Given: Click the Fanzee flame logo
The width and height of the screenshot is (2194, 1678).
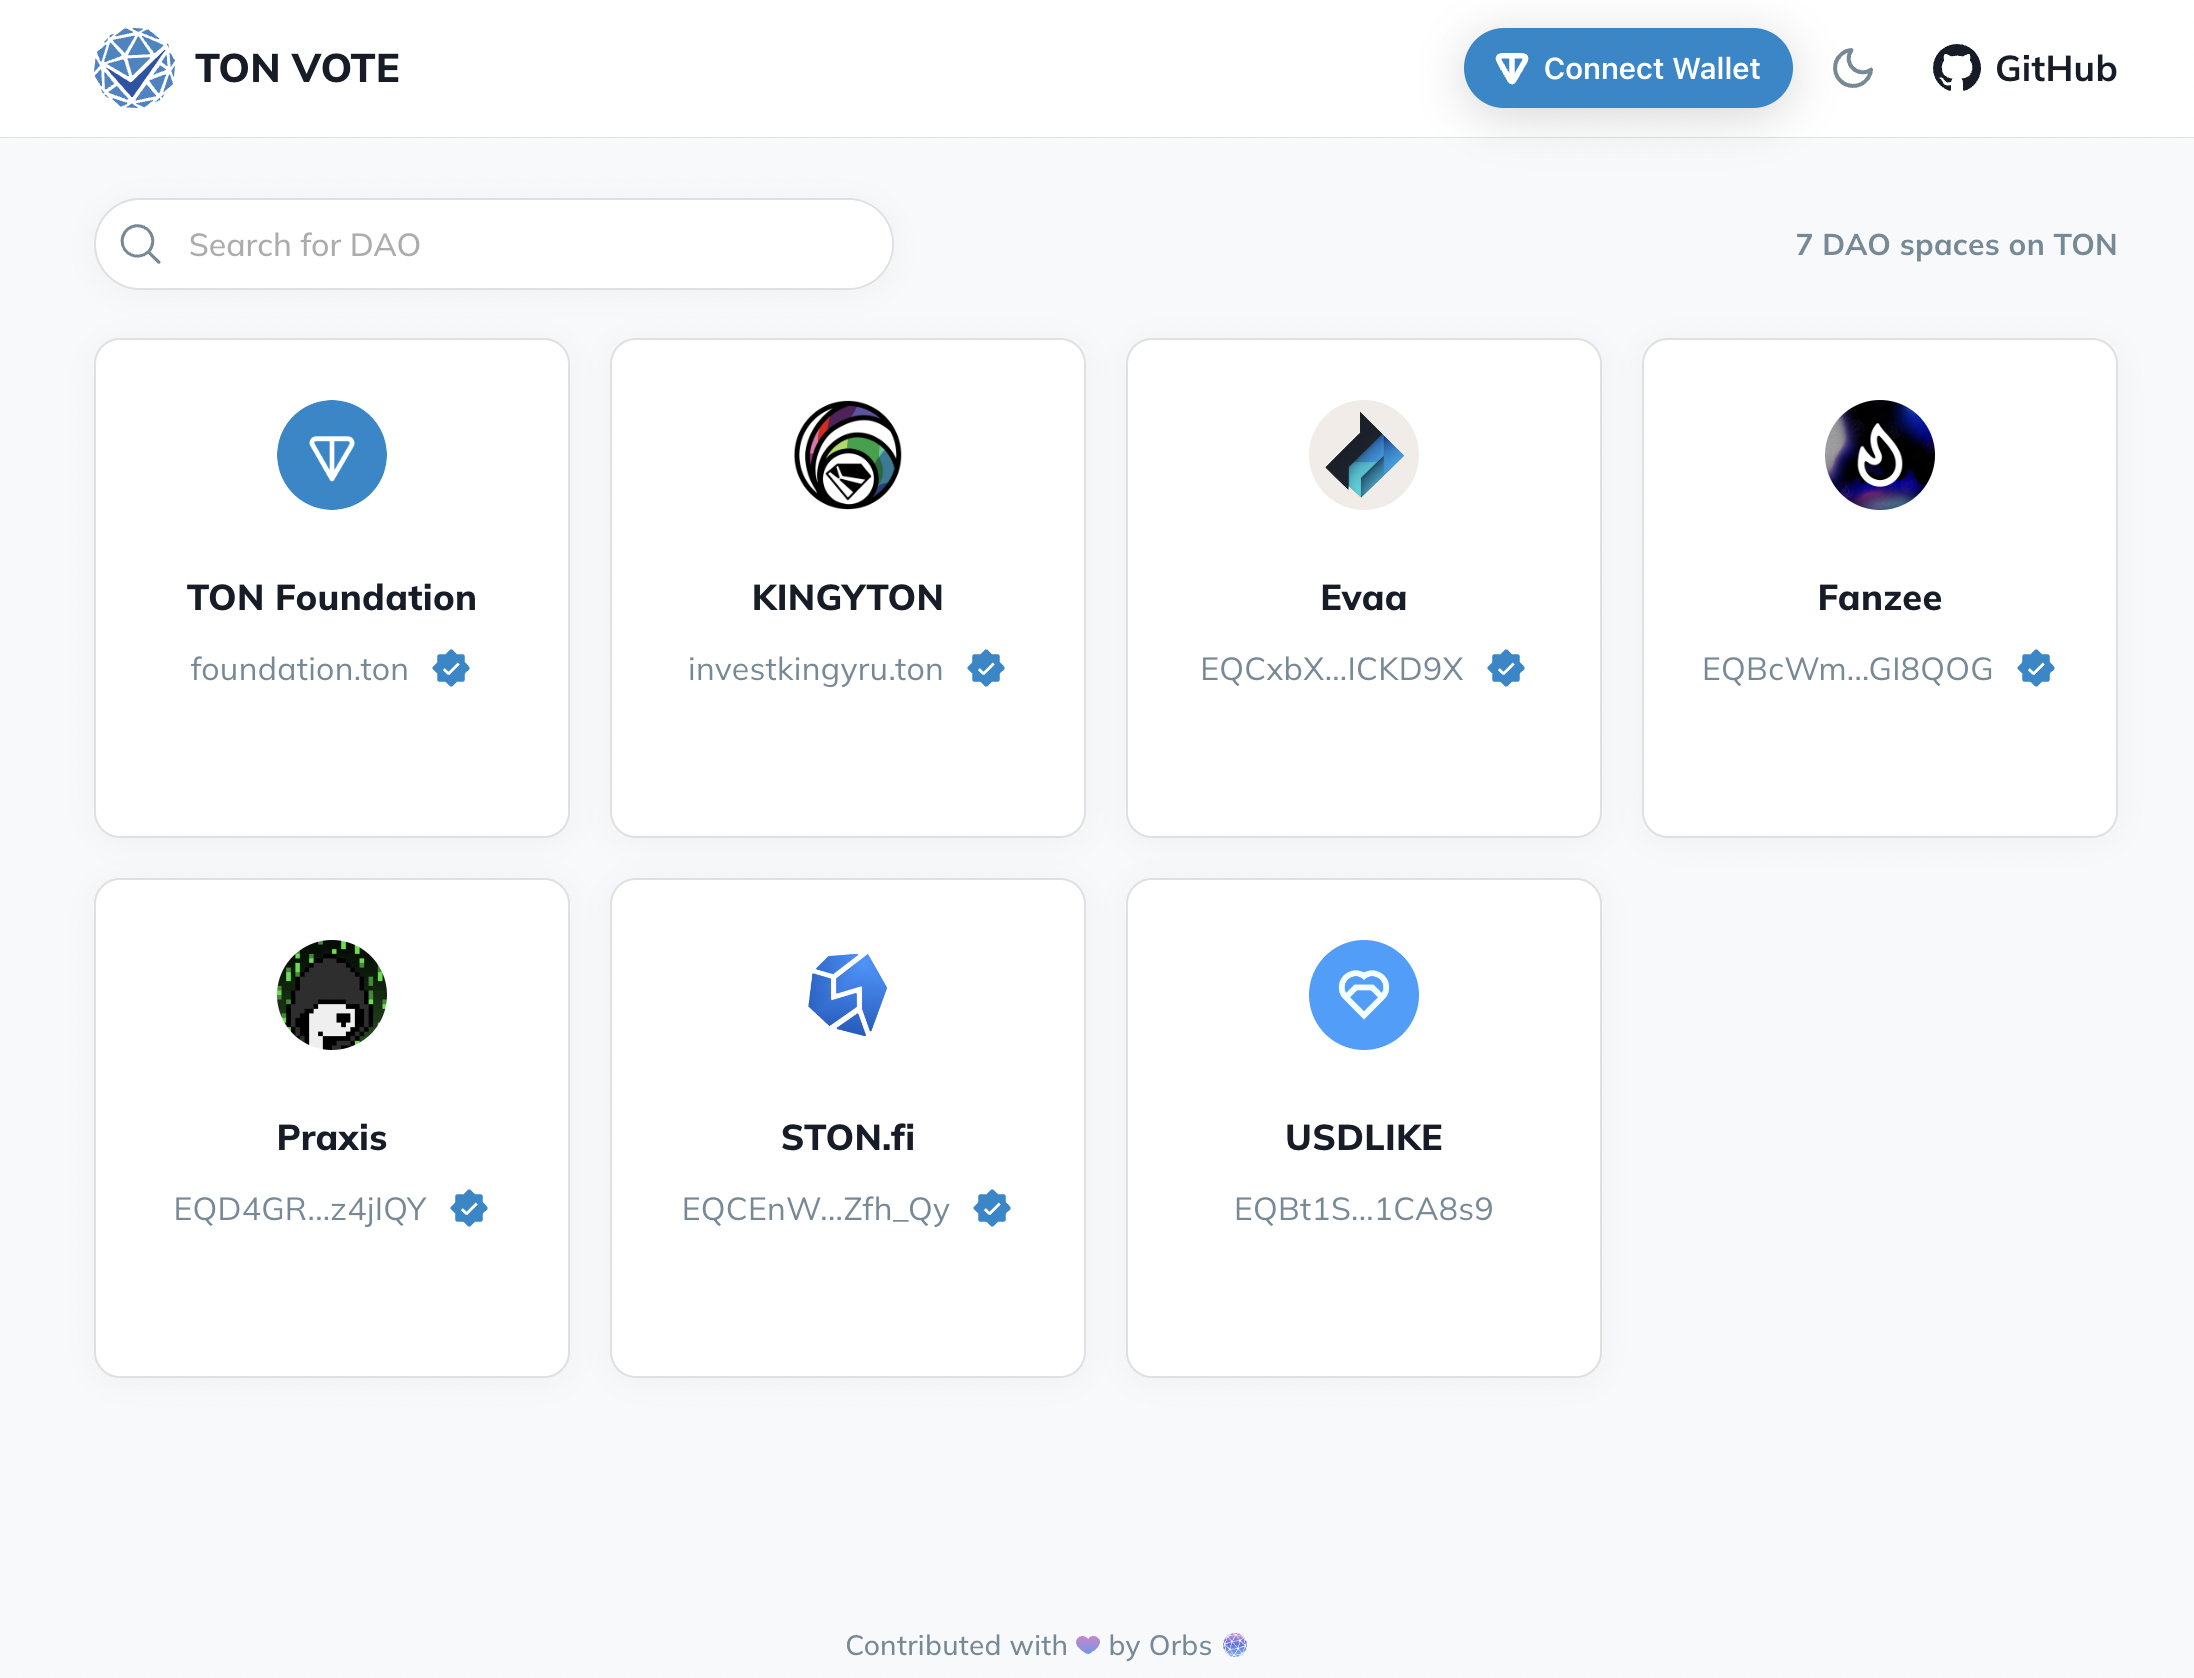Looking at the screenshot, I should pyautogui.click(x=1879, y=455).
